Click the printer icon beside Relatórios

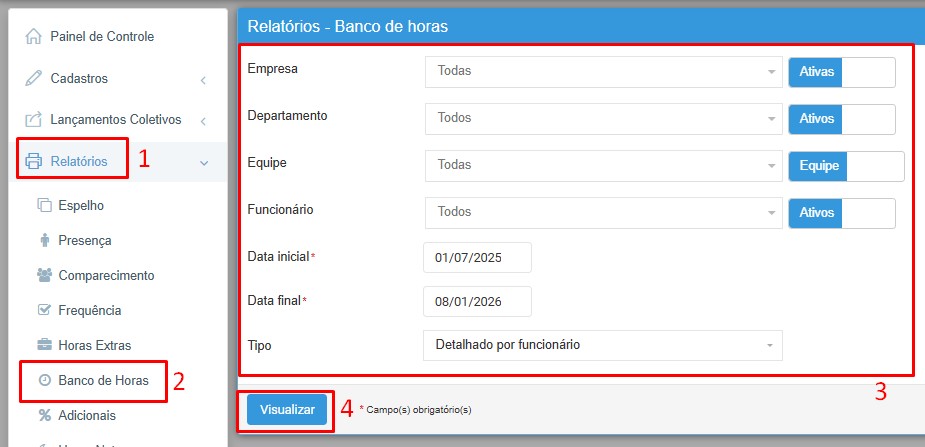(x=34, y=161)
